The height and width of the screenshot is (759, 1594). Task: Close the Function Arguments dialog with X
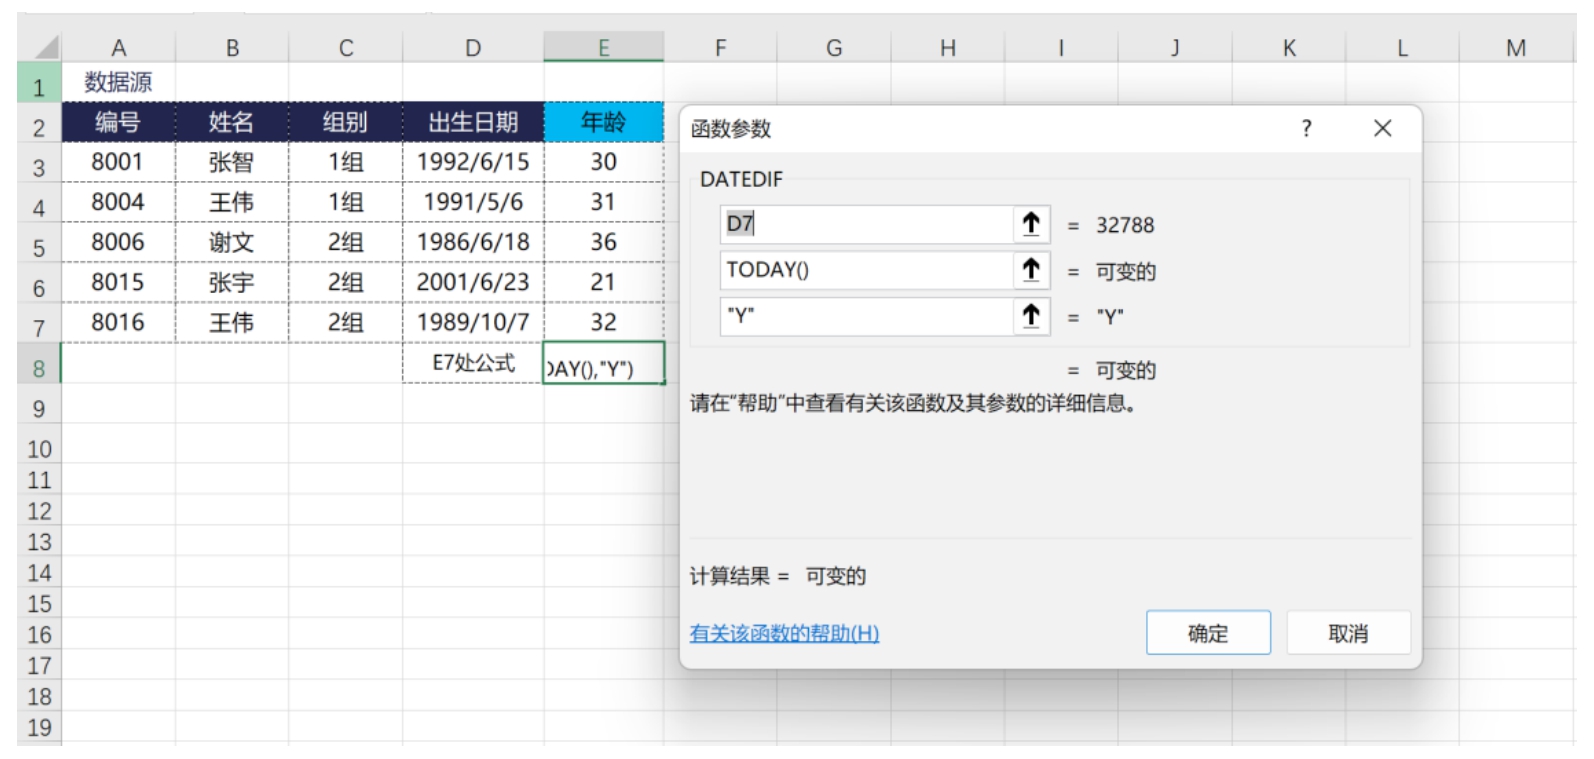[1382, 128]
